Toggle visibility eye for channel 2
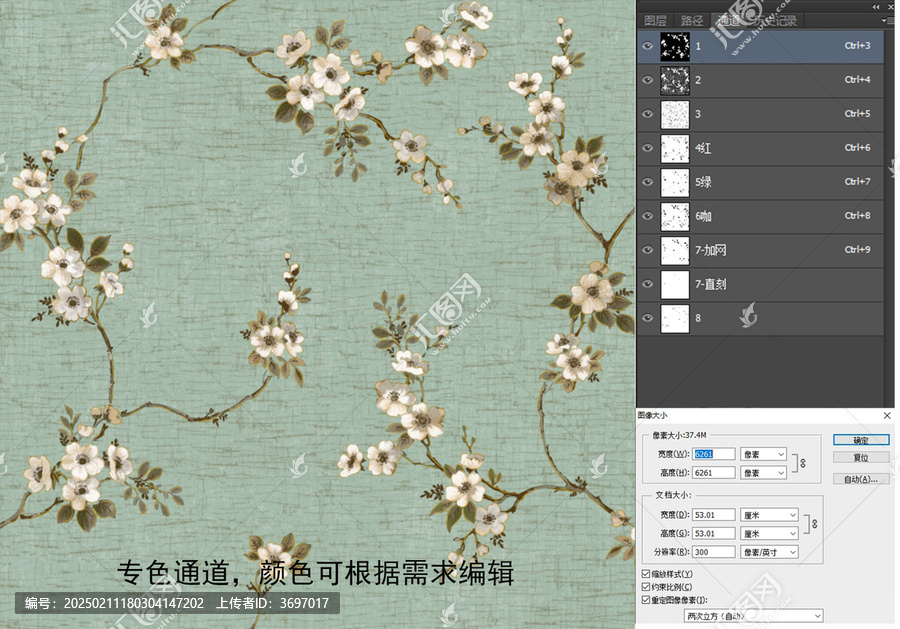The image size is (900, 629). pyautogui.click(x=647, y=80)
